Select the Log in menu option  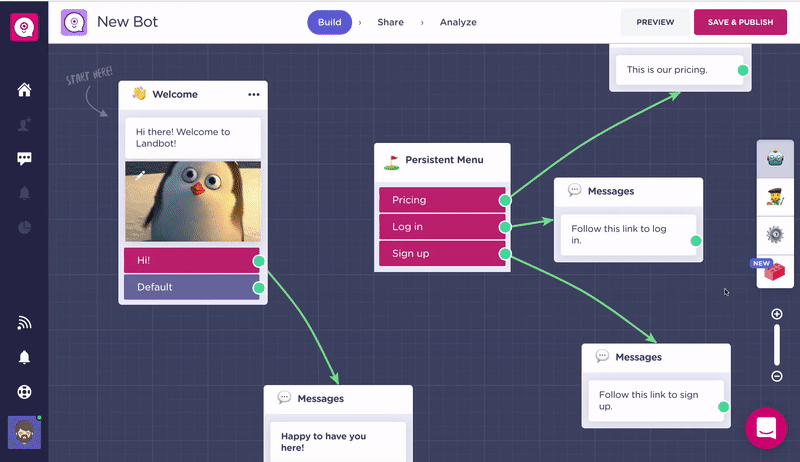(x=442, y=227)
